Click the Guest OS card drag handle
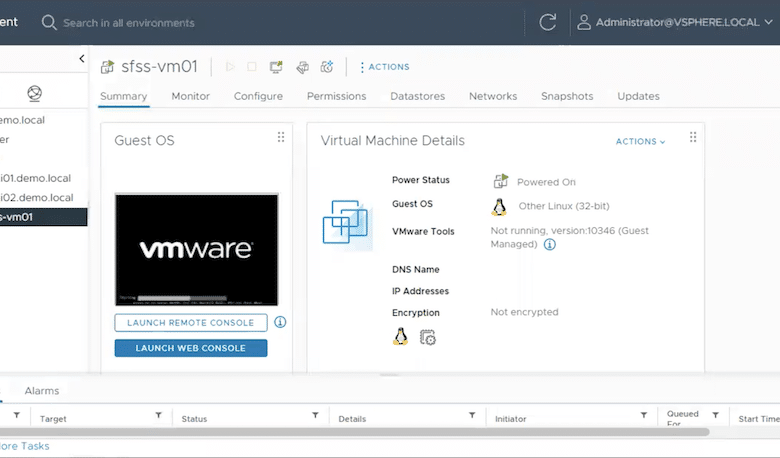Viewport: 780px width, 458px height. (281, 137)
